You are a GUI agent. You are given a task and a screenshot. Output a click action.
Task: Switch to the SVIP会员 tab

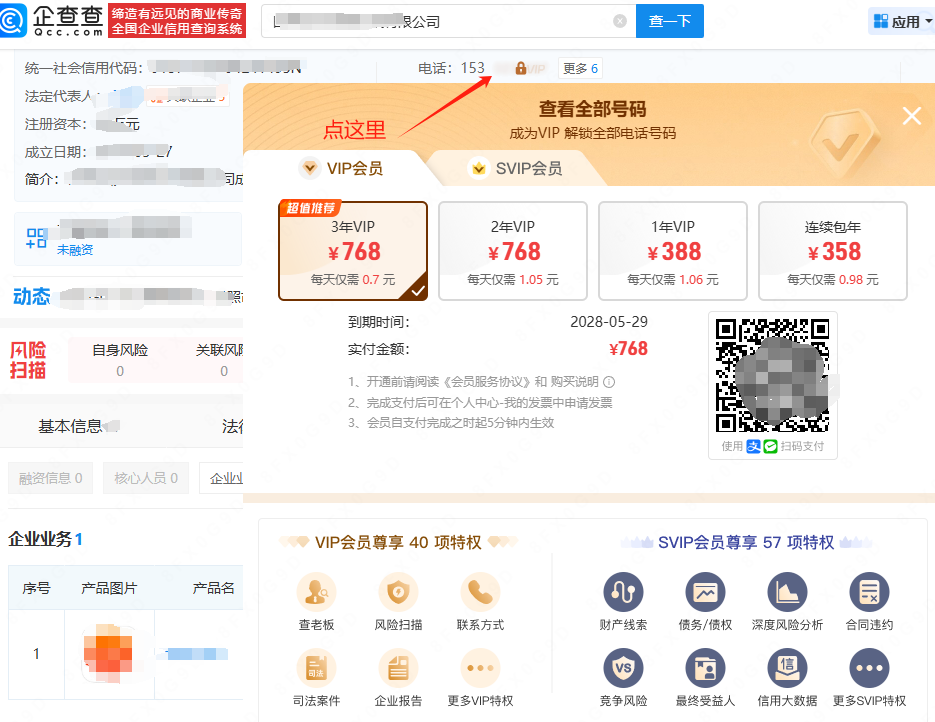click(515, 168)
